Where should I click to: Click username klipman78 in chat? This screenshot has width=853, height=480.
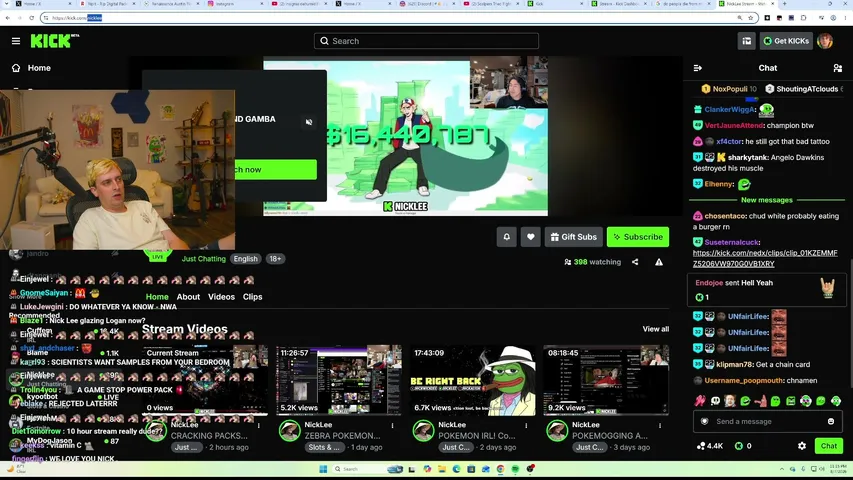pyautogui.click(x=734, y=365)
